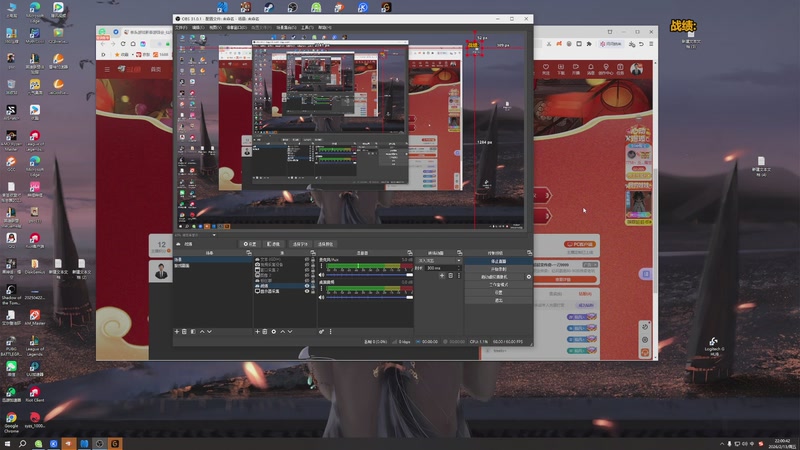The width and height of the screenshot is (800, 450).
Task: Open the browser extensions puzzle icon
Action: (589, 44)
